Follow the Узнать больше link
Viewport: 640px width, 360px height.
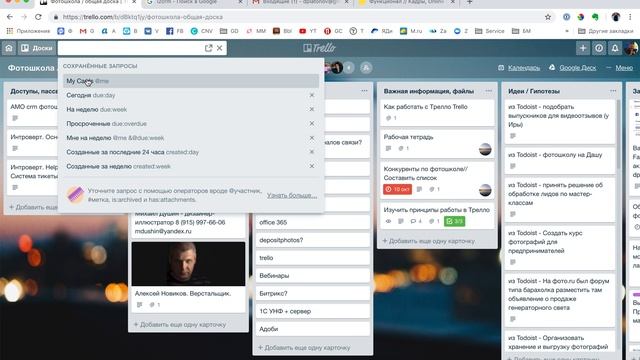coord(292,196)
